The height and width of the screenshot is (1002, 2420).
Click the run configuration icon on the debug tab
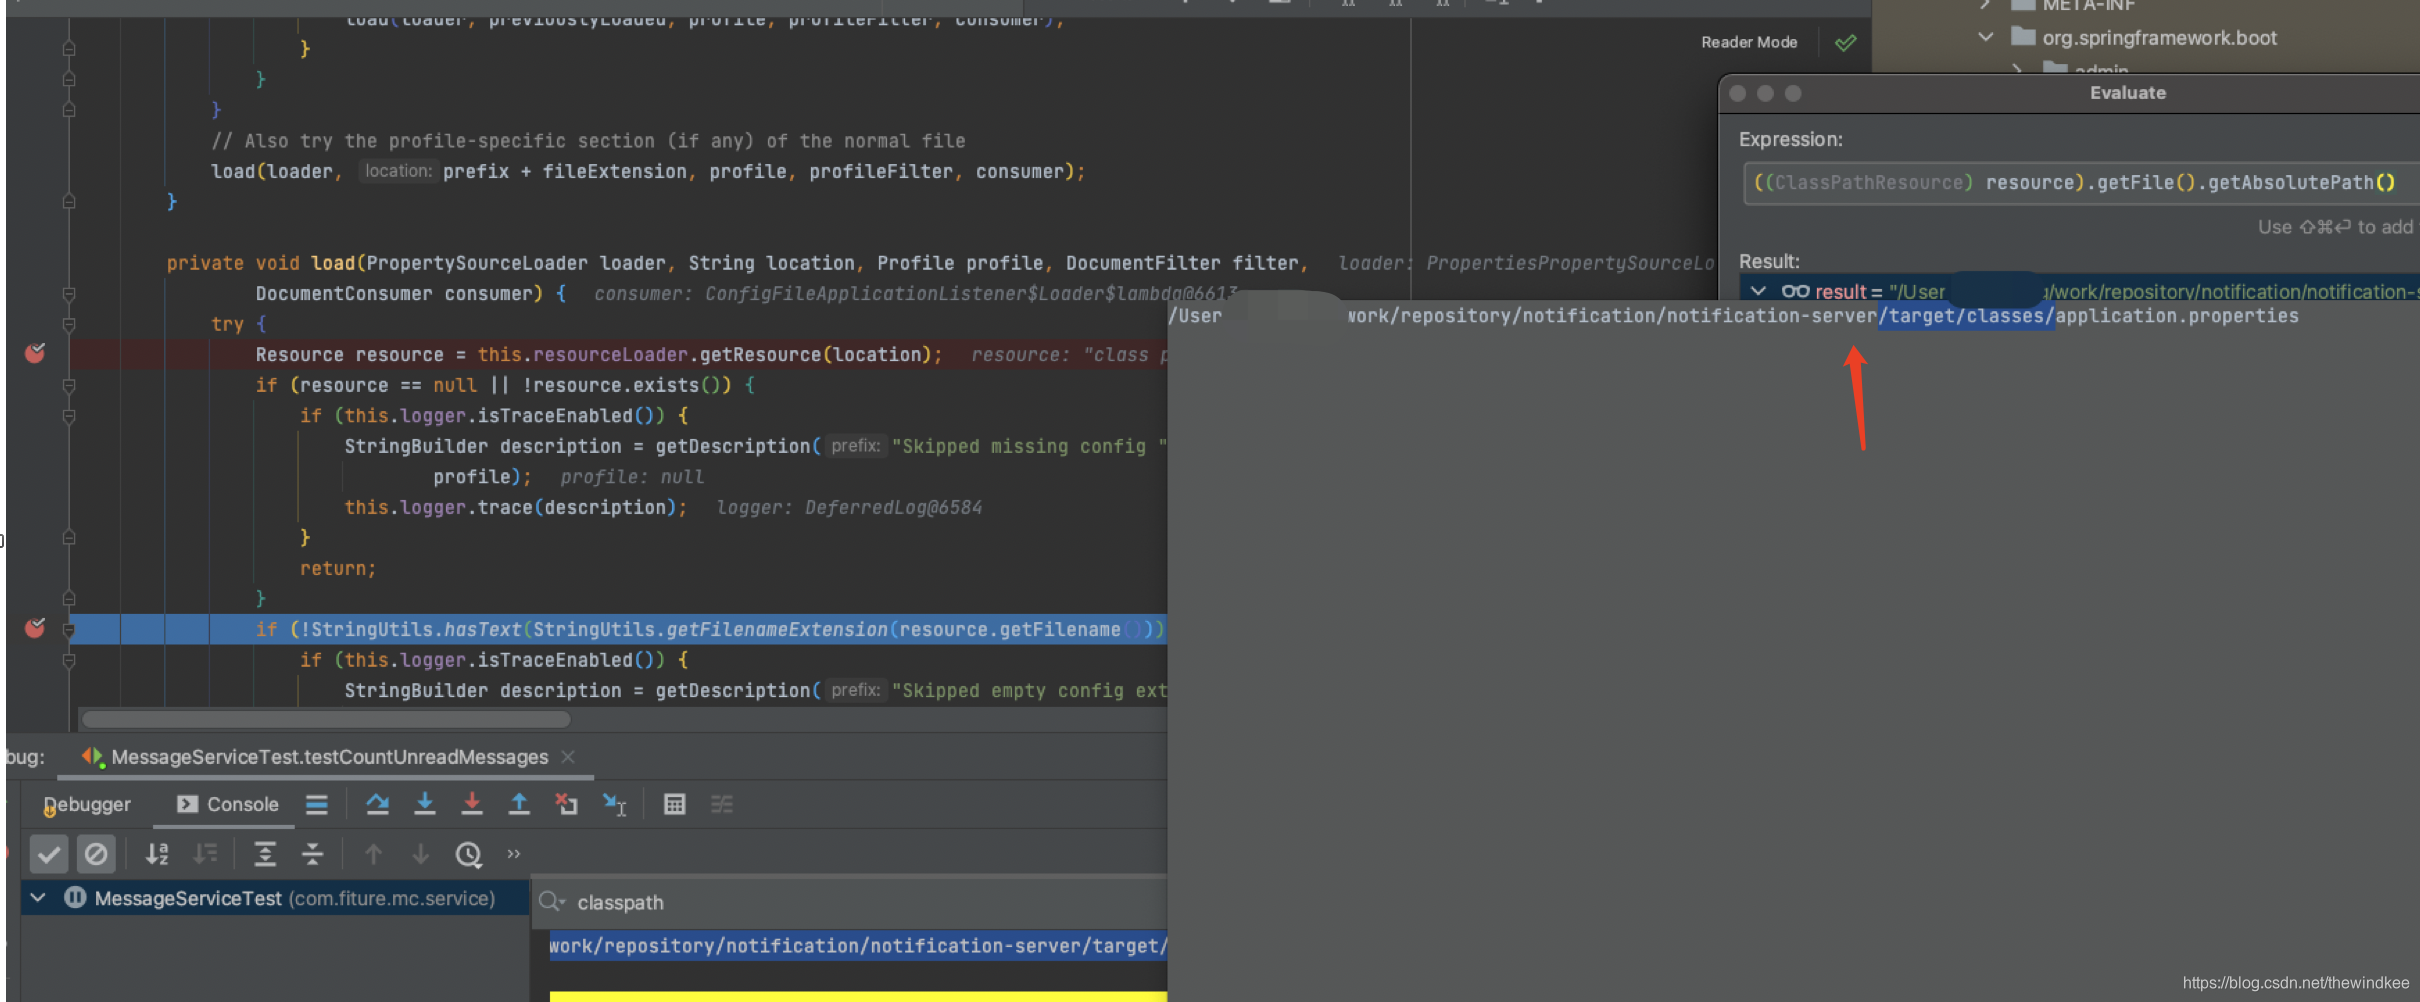(x=93, y=757)
